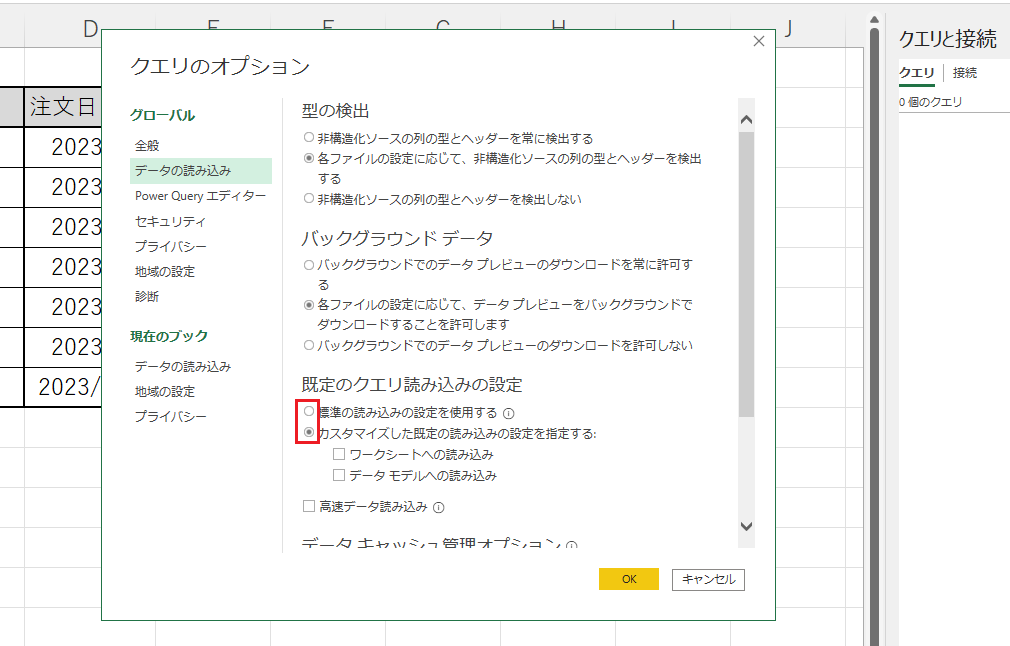This screenshot has height=646, width=1010.
Task: Select カスタマイズした既定の読み込みの設定 radio button
Action: pos(309,433)
